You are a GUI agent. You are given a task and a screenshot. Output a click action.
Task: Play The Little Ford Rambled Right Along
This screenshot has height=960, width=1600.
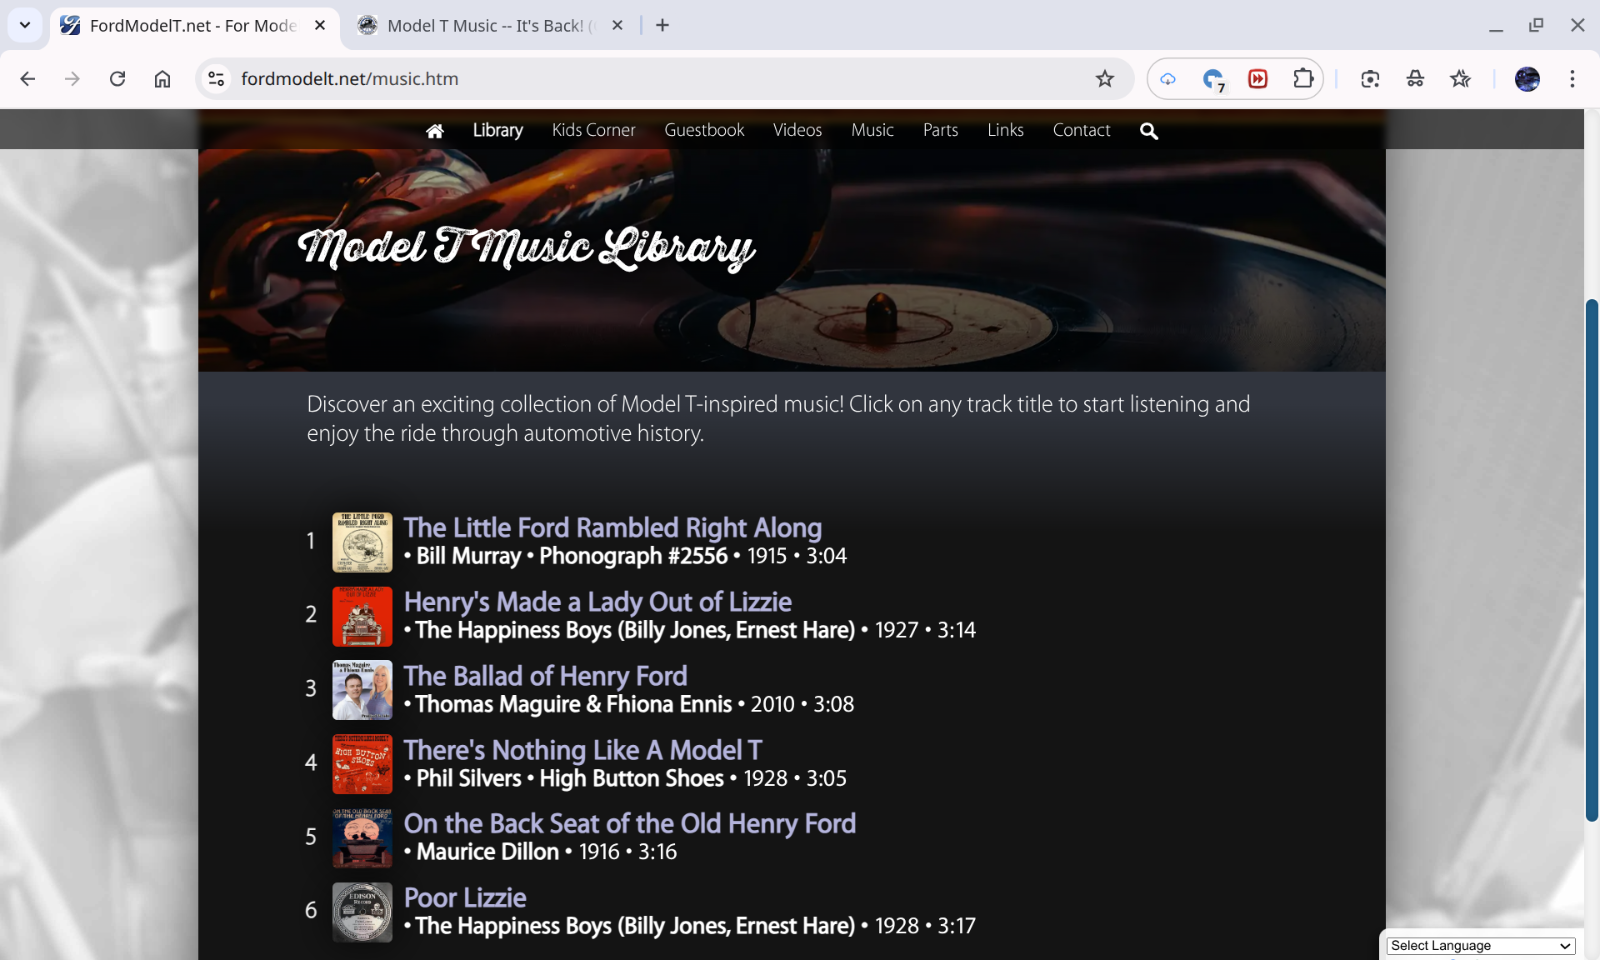coord(612,527)
